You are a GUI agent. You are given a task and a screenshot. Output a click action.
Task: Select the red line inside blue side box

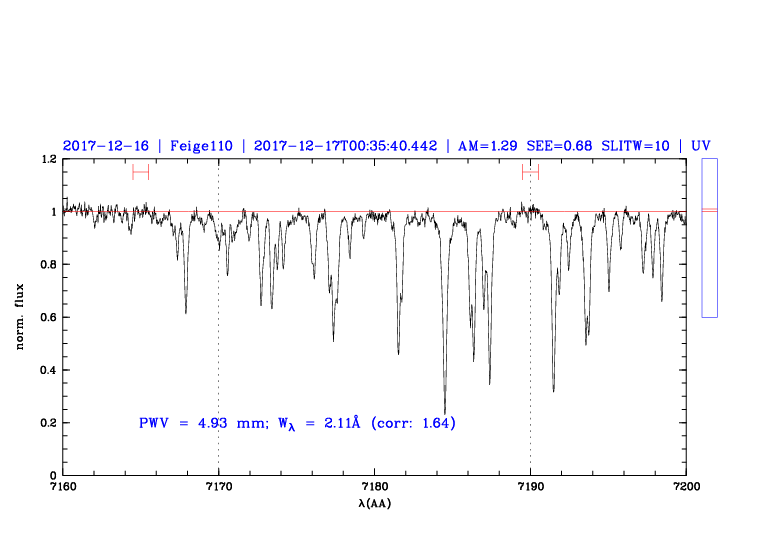coord(709,210)
